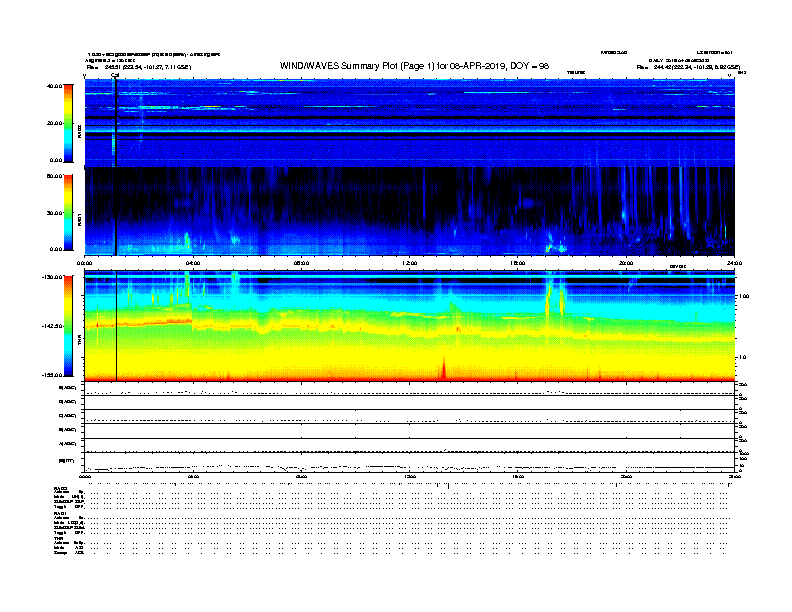Click 00:00 tick below the RAD1 spectrogram
This screenshot has width=792, height=612.
pos(85,263)
